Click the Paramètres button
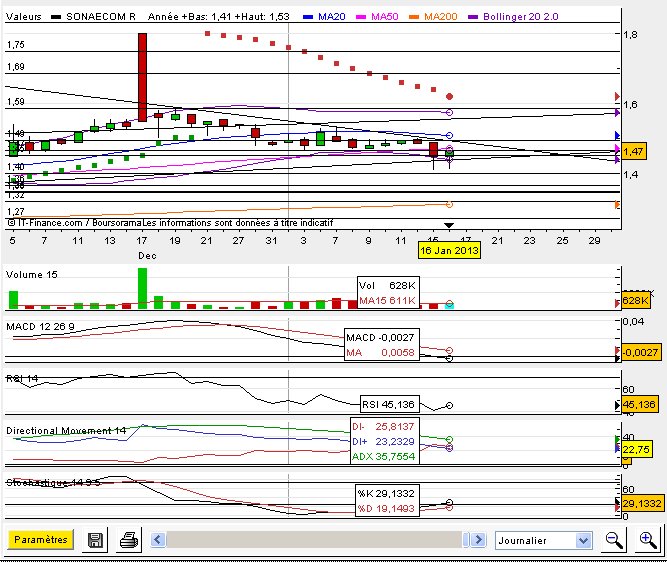 click(40, 539)
